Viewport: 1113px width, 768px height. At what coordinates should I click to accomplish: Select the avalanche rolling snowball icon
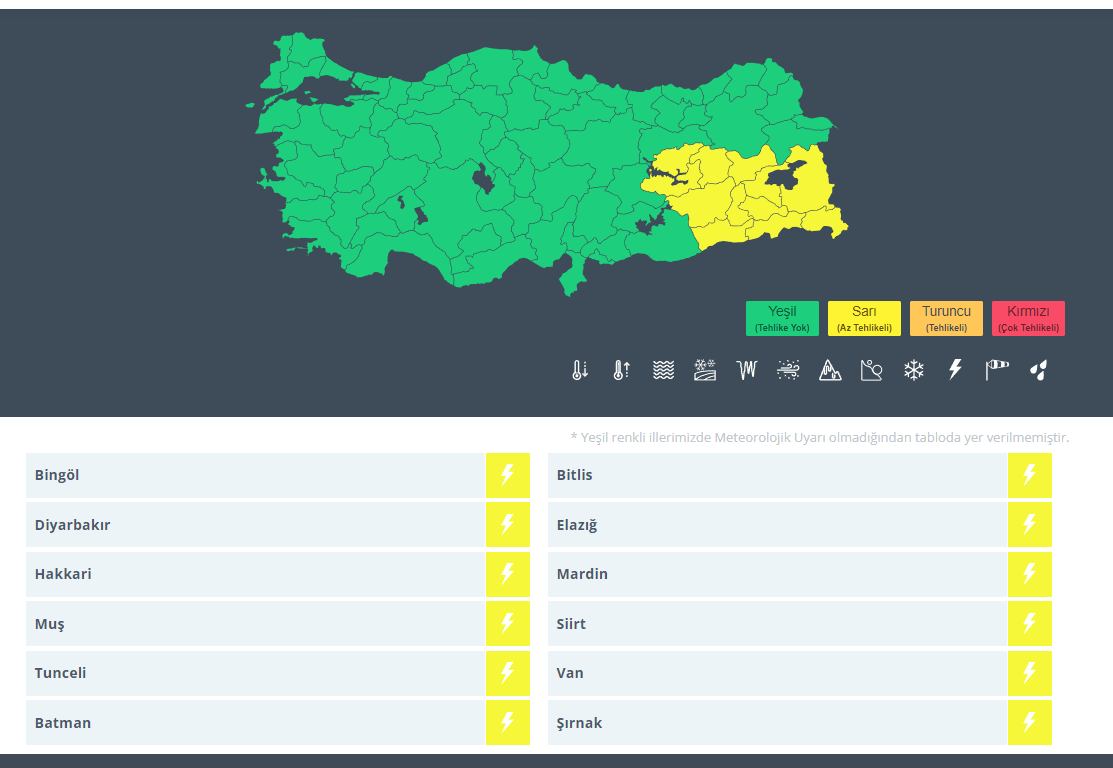coord(871,371)
